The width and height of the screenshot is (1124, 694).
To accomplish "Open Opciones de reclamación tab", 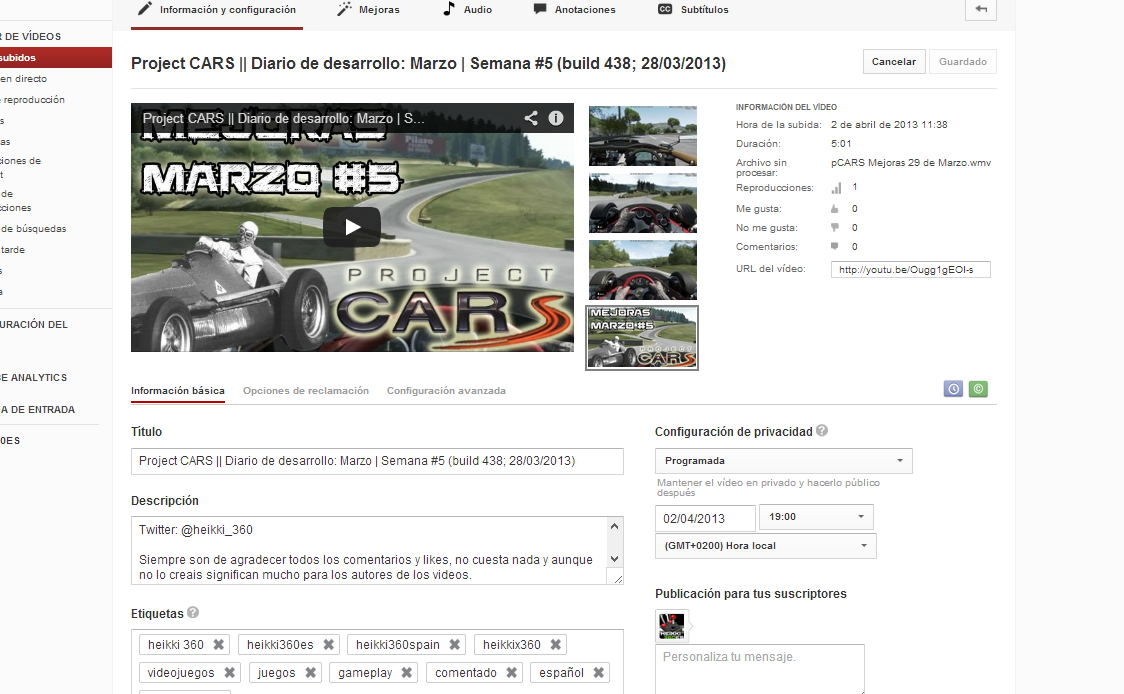I will (x=306, y=391).
